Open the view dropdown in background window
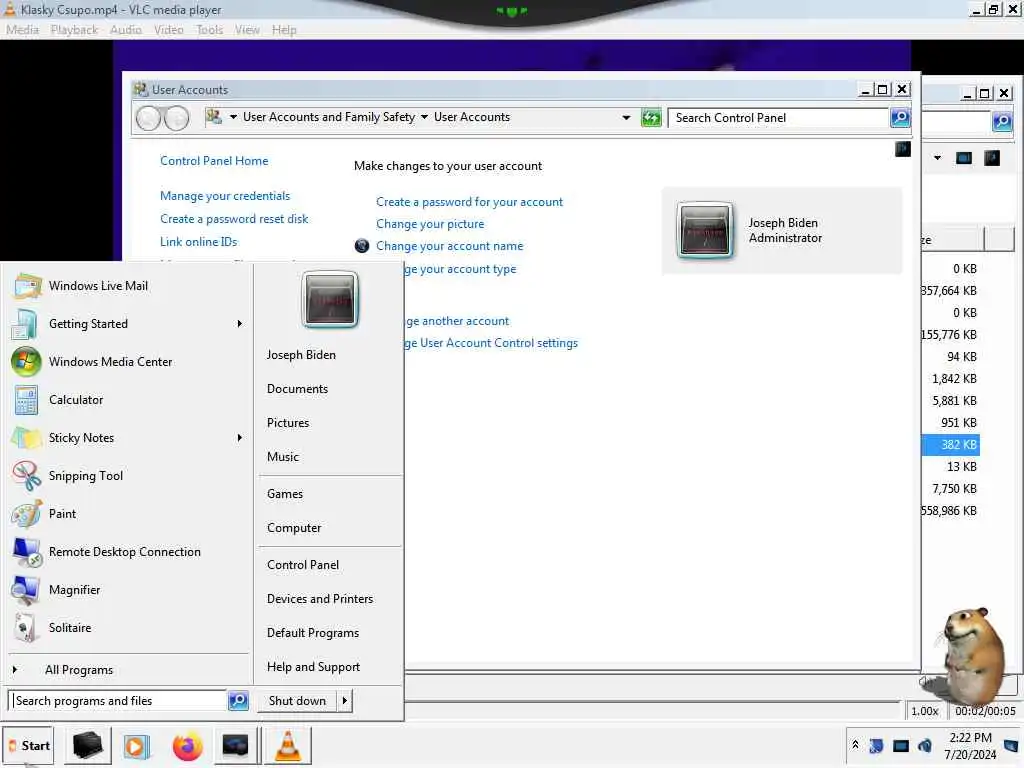This screenshot has height=768, width=1024. 938,158
